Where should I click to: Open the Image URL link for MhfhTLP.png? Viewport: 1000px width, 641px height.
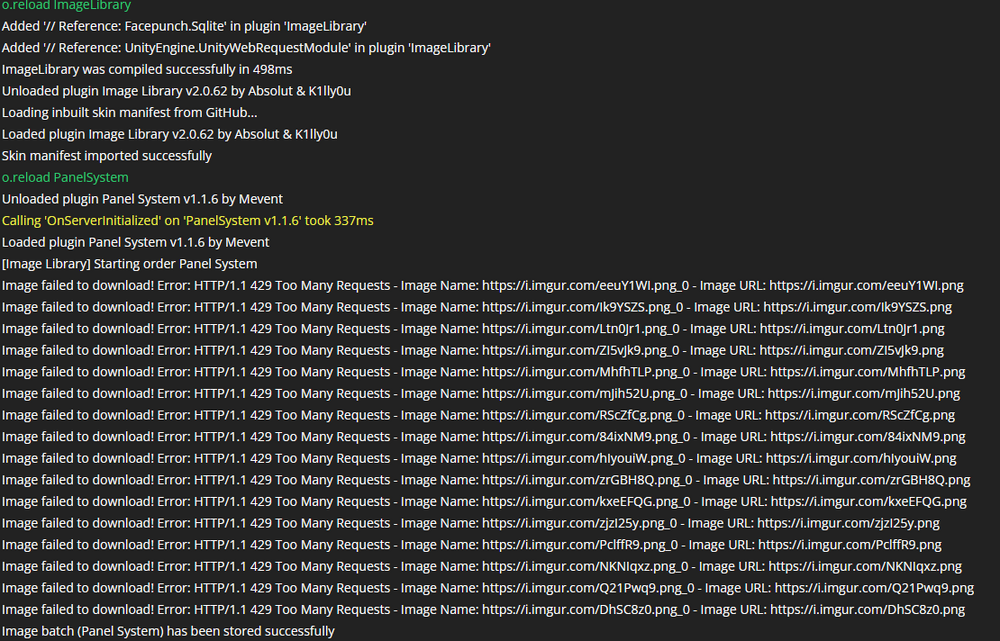coord(867,372)
